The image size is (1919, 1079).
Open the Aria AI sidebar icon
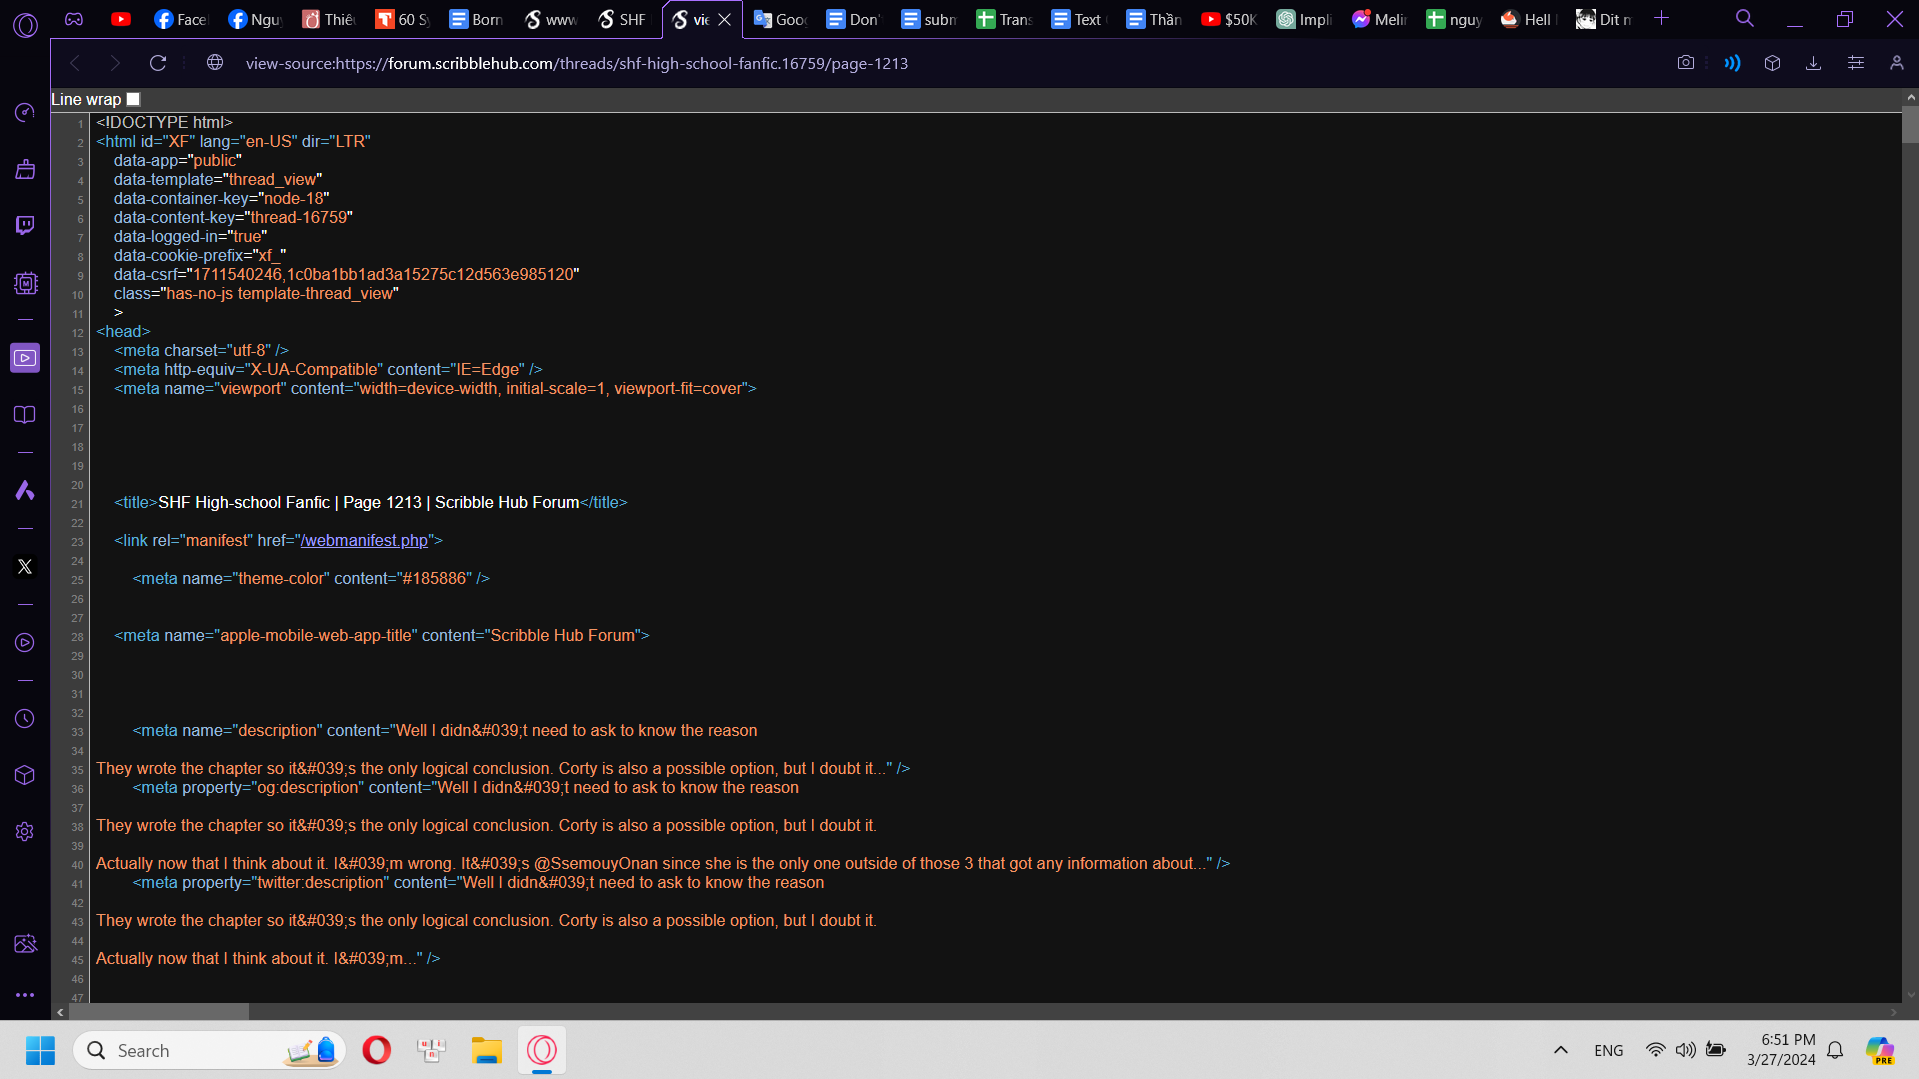point(25,490)
